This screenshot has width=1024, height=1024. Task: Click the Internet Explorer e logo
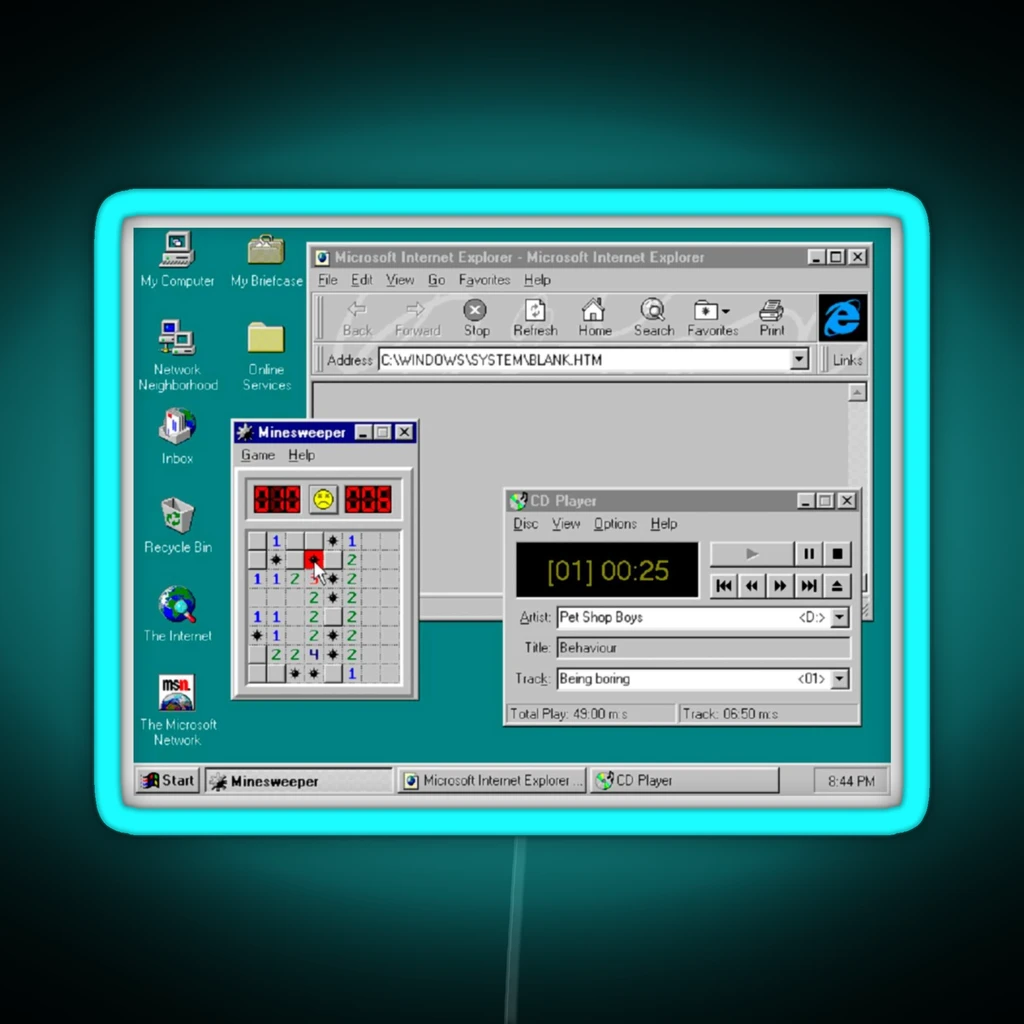pyautogui.click(x=842, y=317)
